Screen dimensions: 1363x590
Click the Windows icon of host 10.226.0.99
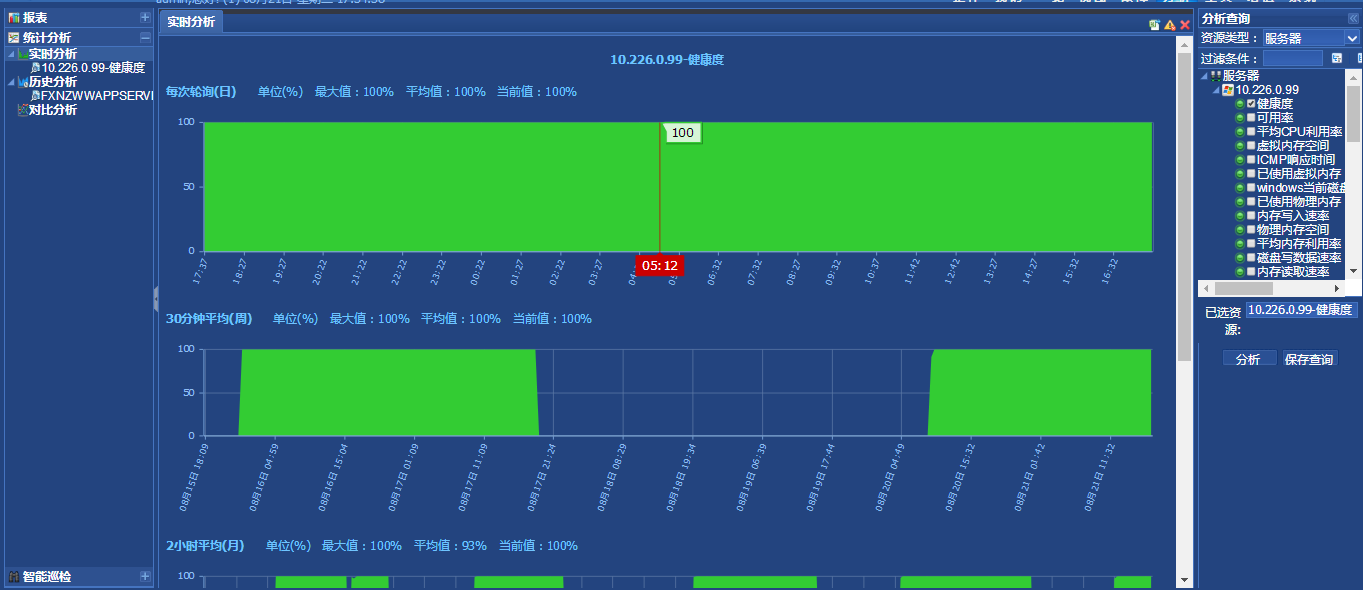[1228, 89]
